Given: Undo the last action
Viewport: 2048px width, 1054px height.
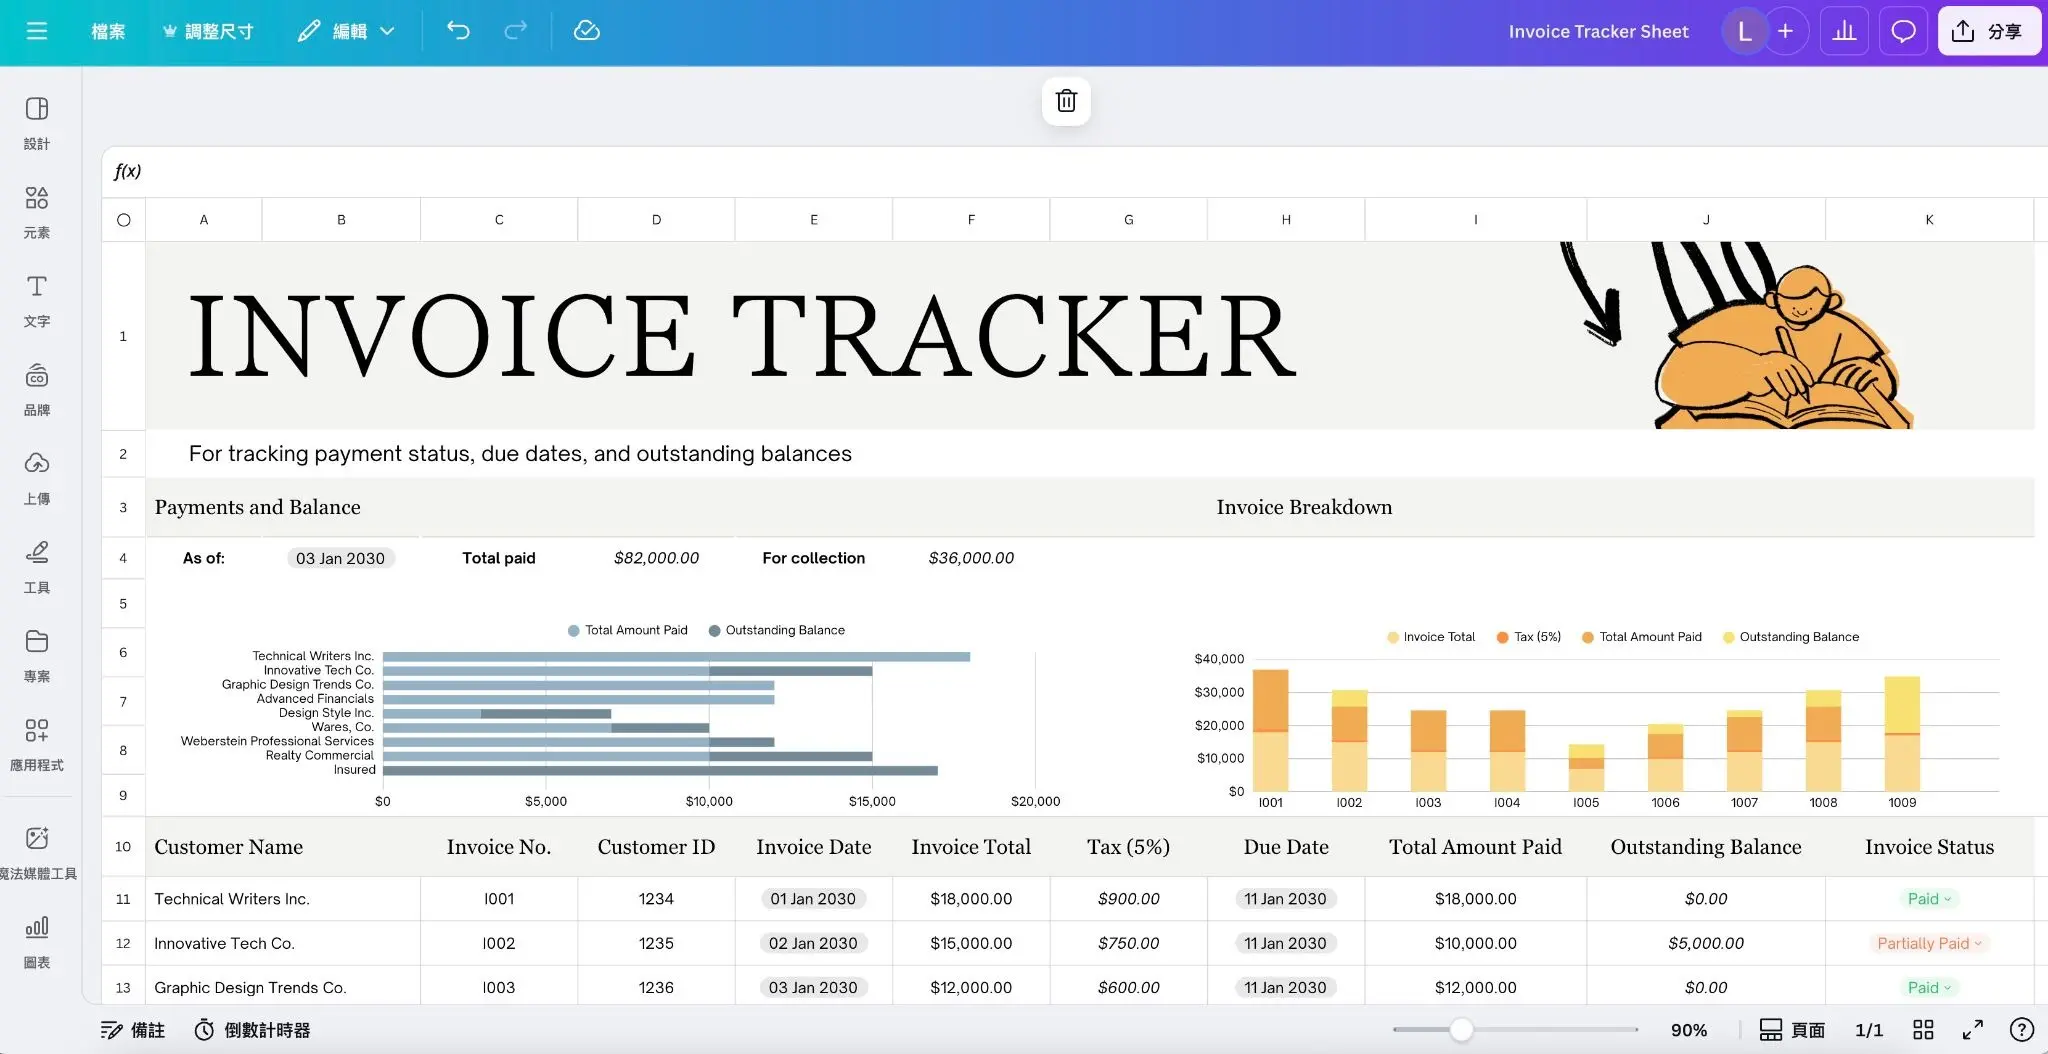Looking at the screenshot, I should pyautogui.click(x=458, y=31).
